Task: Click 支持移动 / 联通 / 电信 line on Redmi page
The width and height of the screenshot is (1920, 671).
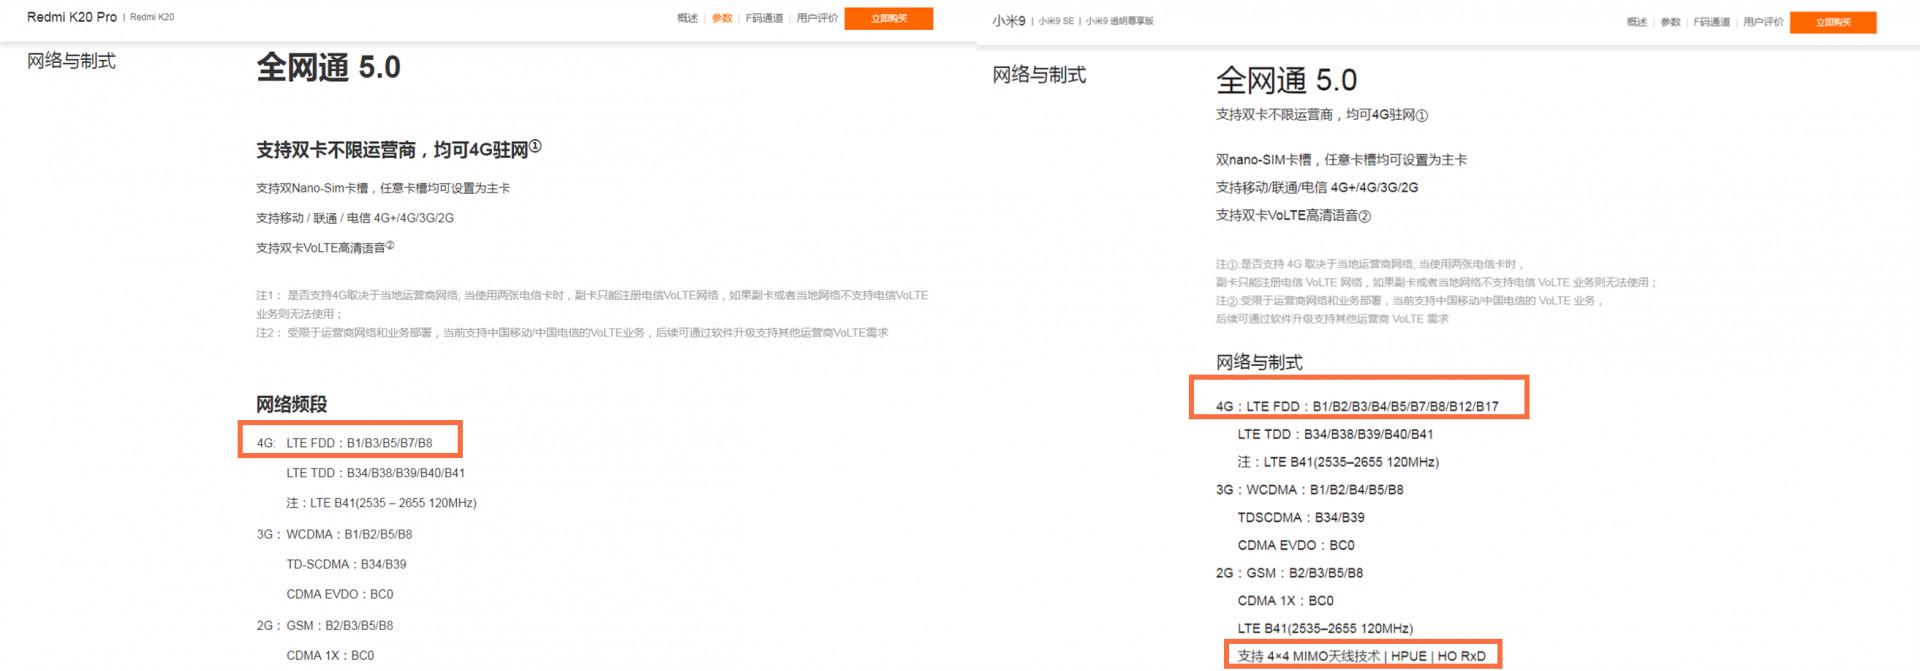Action: point(355,218)
